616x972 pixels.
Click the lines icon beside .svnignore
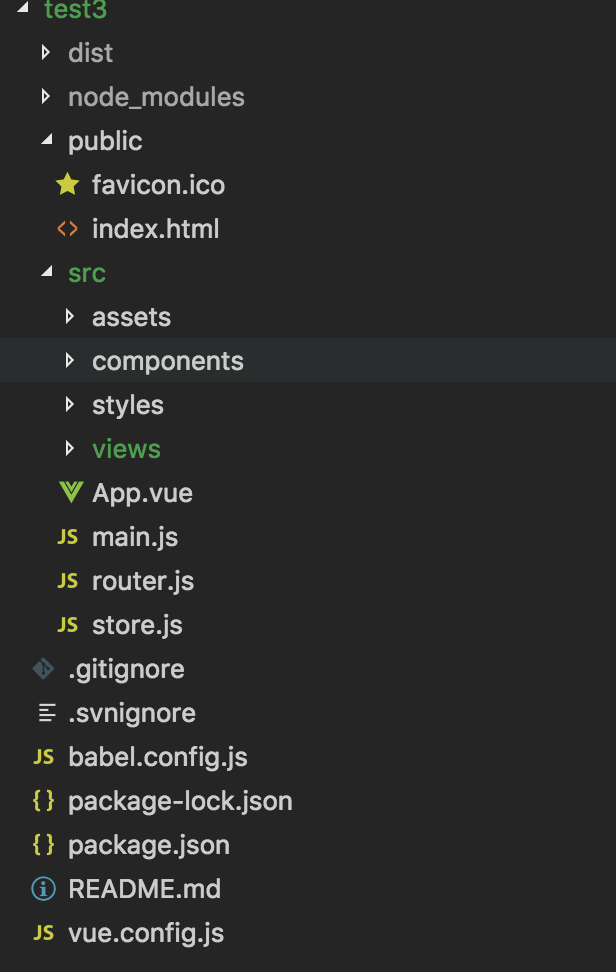coord(44,713)
